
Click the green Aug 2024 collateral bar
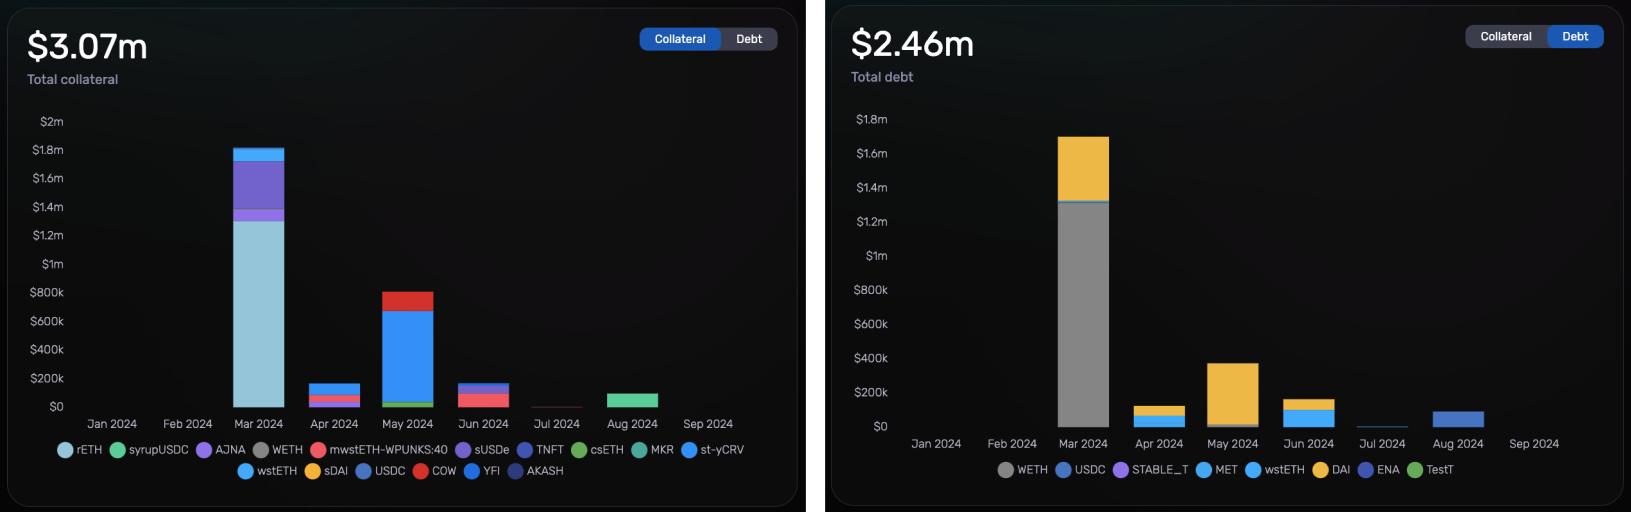[632, 400]
